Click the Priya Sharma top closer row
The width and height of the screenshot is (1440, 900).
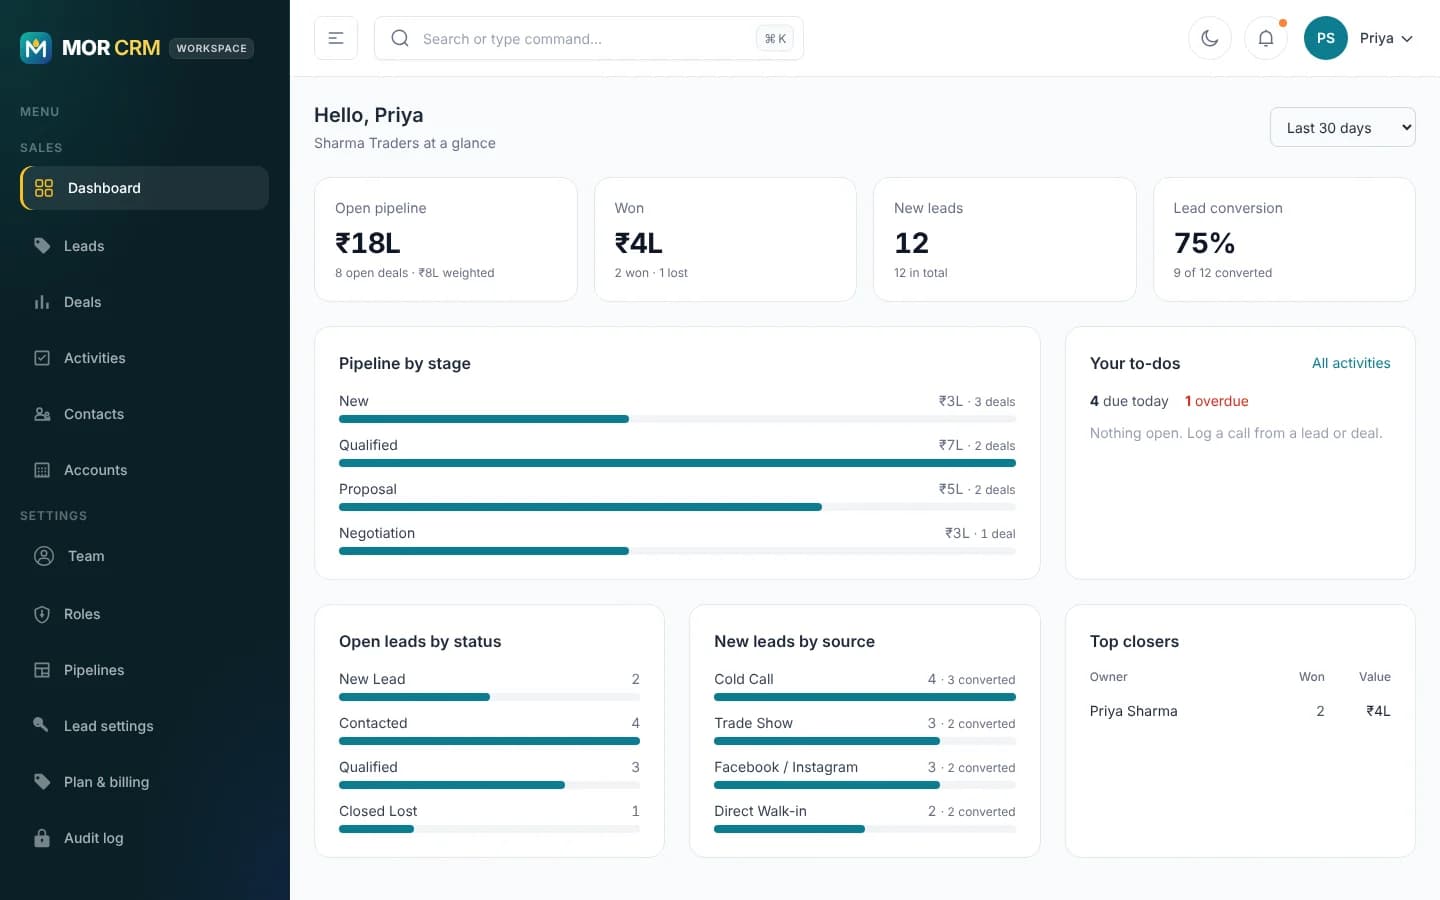click(x=1240, y=711)
